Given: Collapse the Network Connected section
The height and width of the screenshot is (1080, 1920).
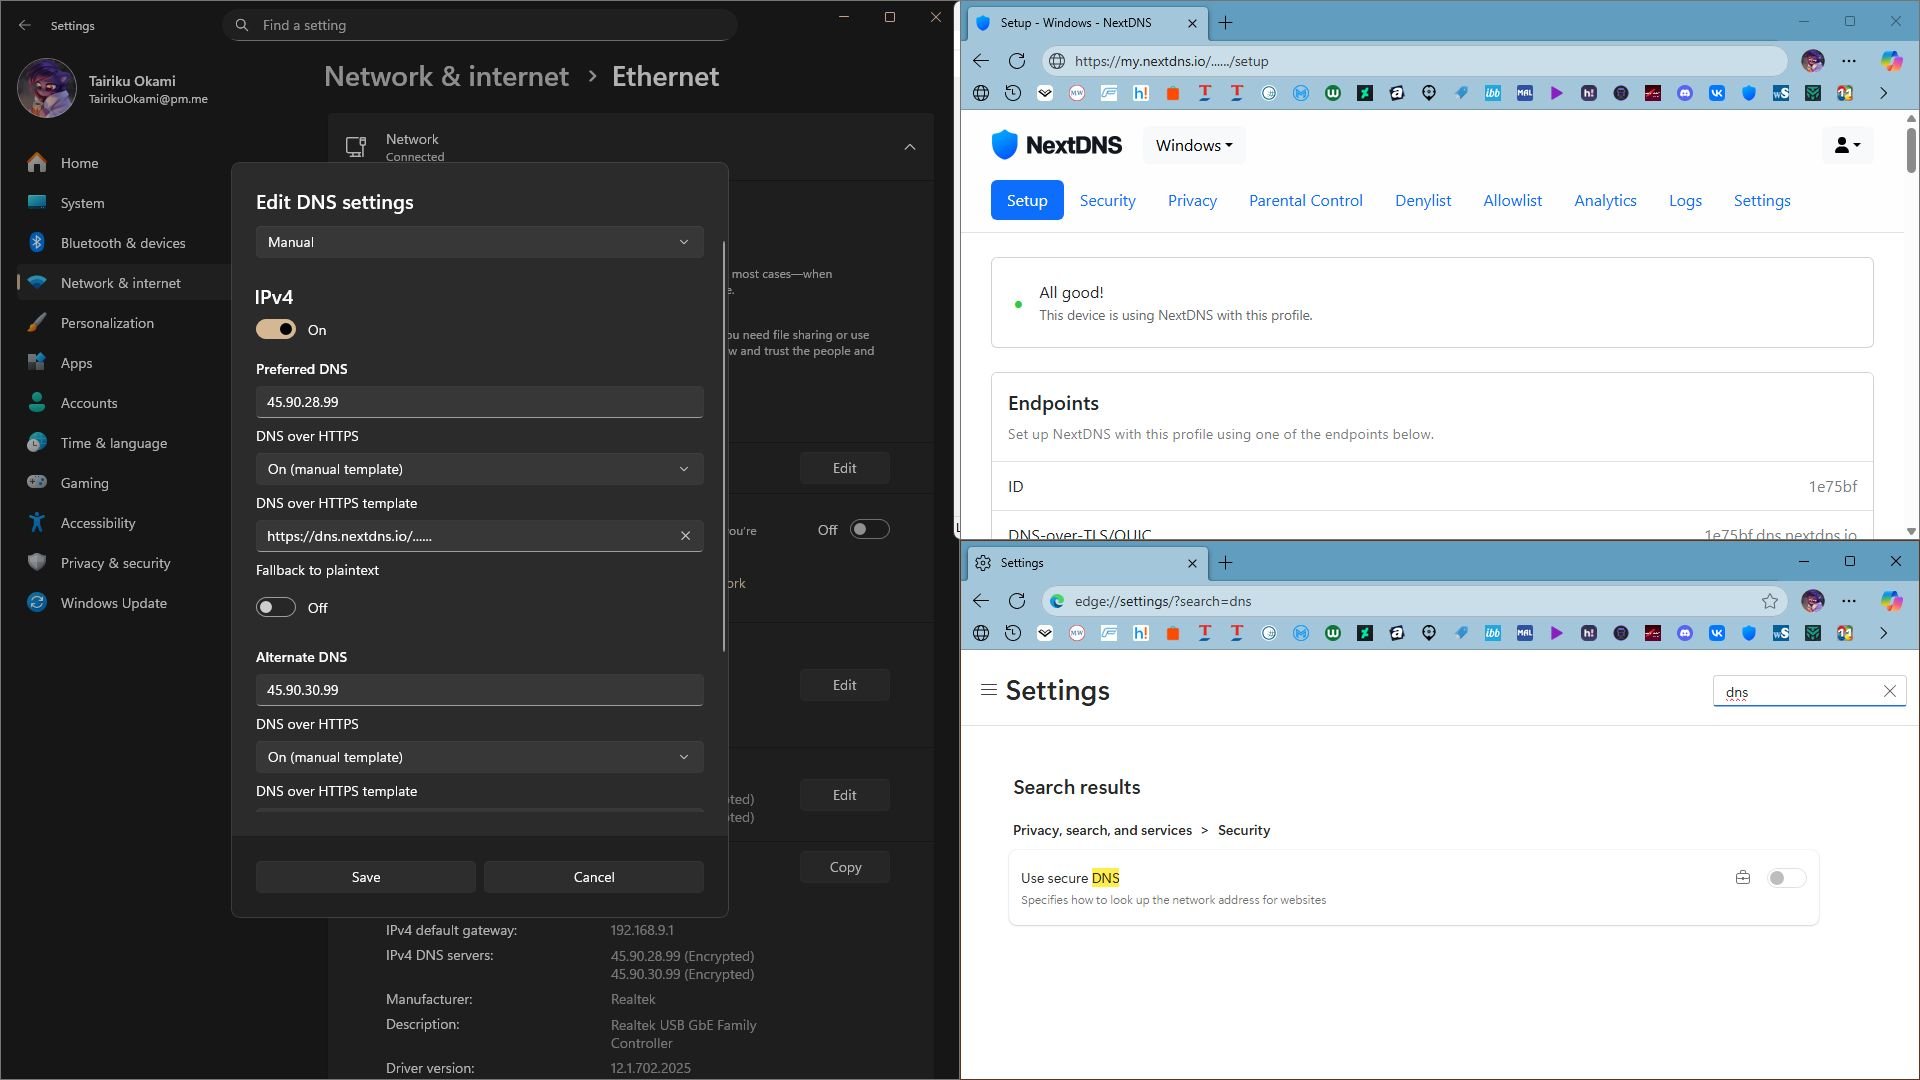Looking at the screenshot, I should (910, 147).
